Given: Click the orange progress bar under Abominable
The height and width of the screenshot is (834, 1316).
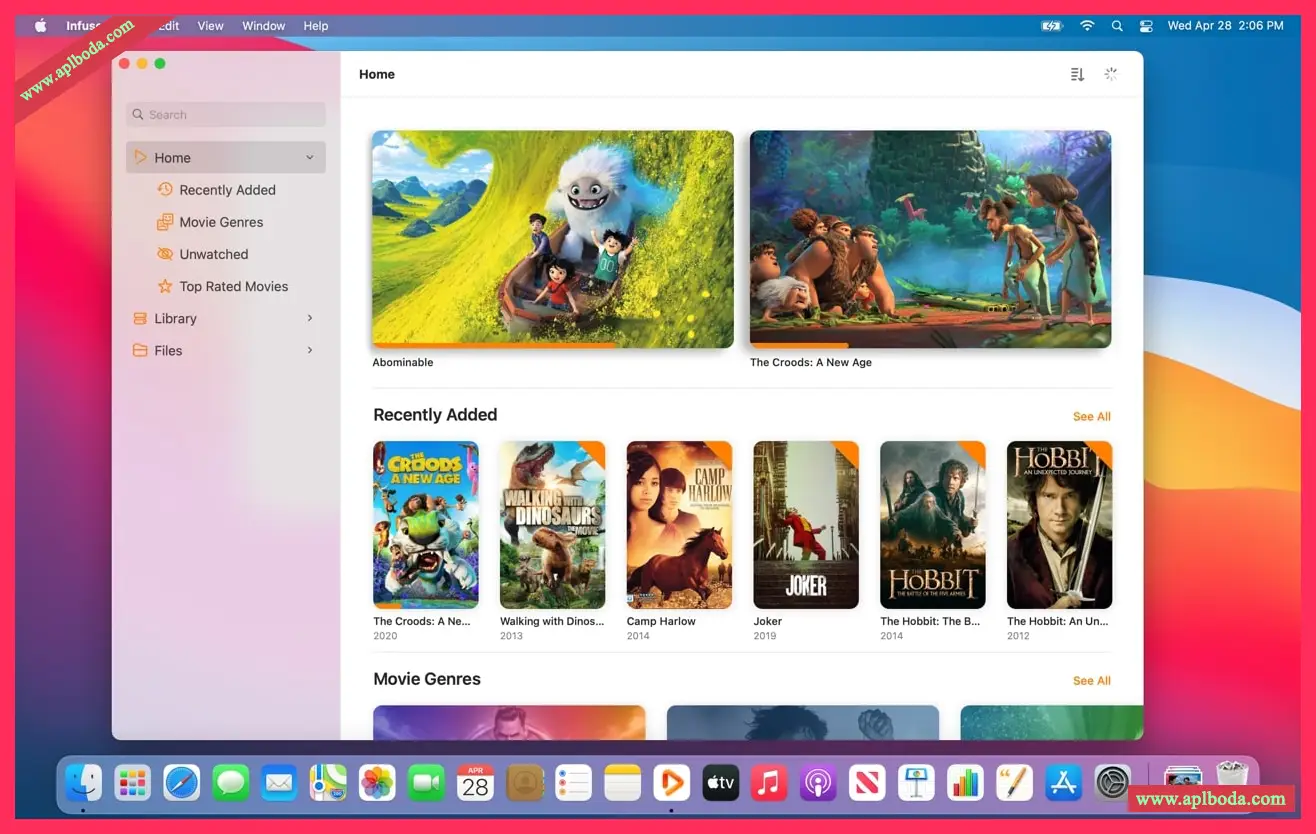Looking at the screenshot, I should 494,345.
